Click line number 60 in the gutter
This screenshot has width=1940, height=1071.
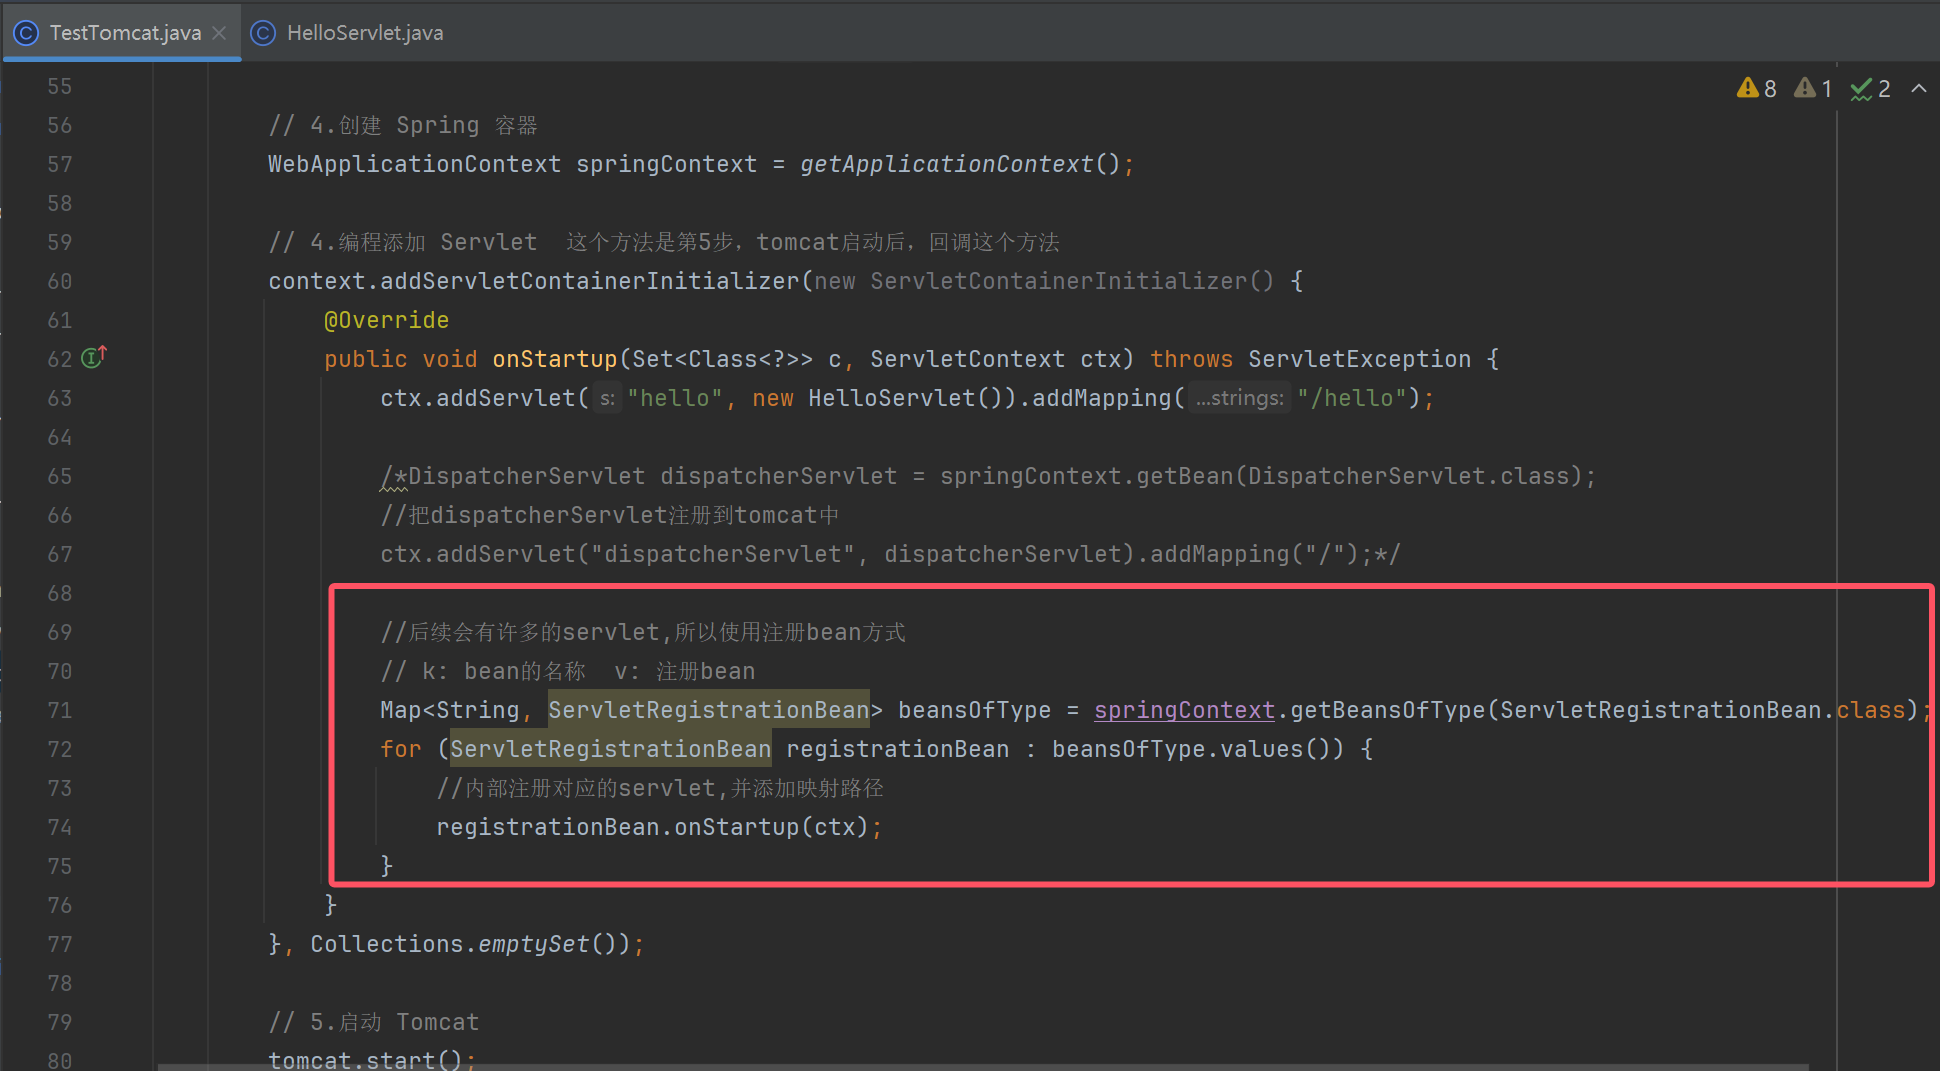point(60,281)
